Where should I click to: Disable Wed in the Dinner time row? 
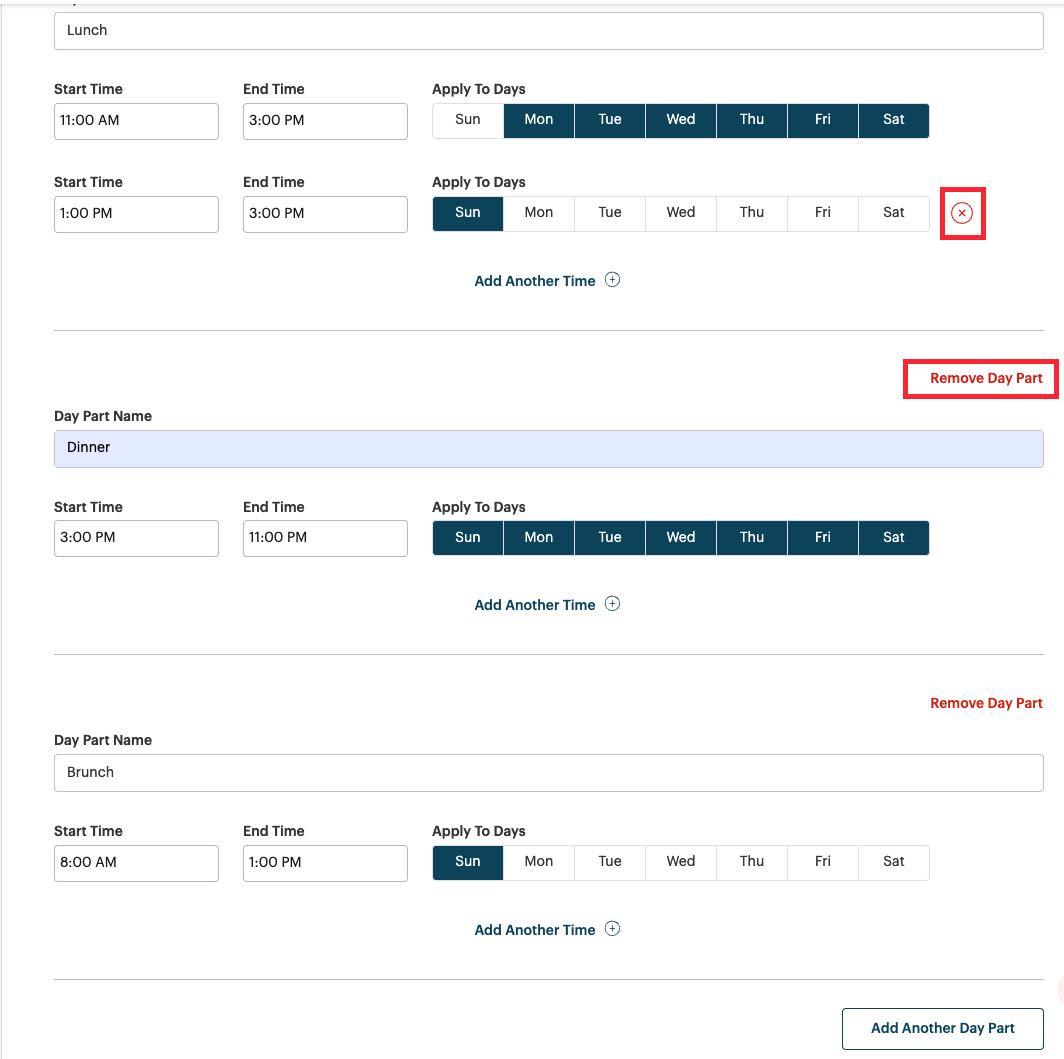coord(680,537)
